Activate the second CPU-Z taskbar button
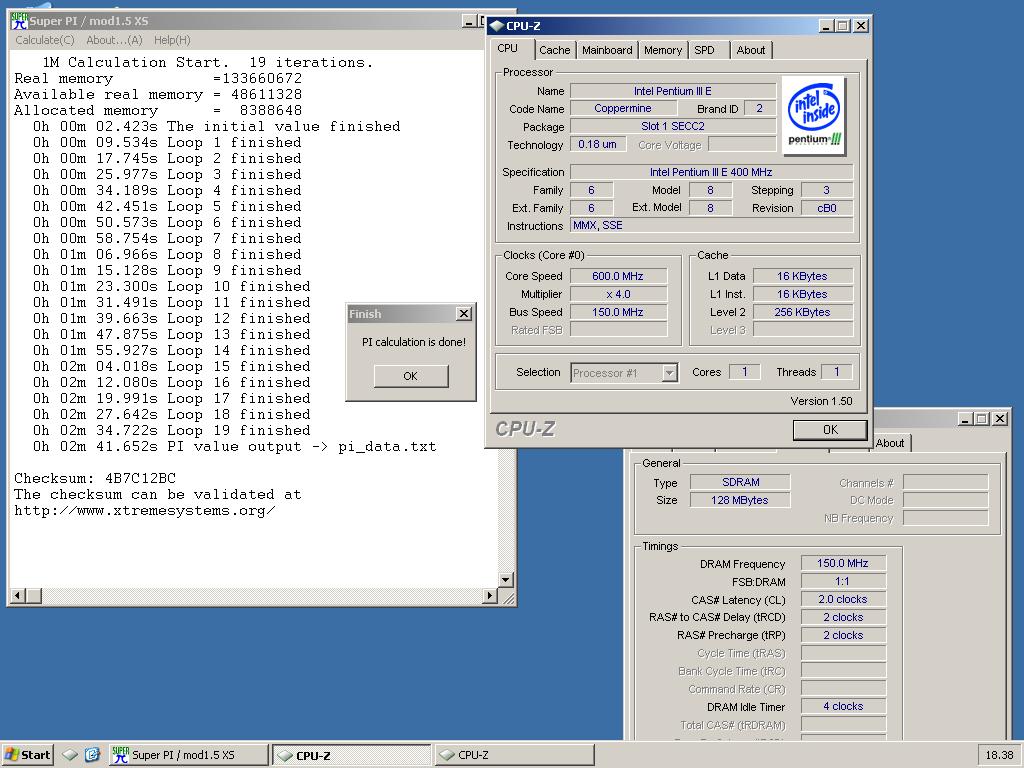1024x768 pixels. point(515,755)
